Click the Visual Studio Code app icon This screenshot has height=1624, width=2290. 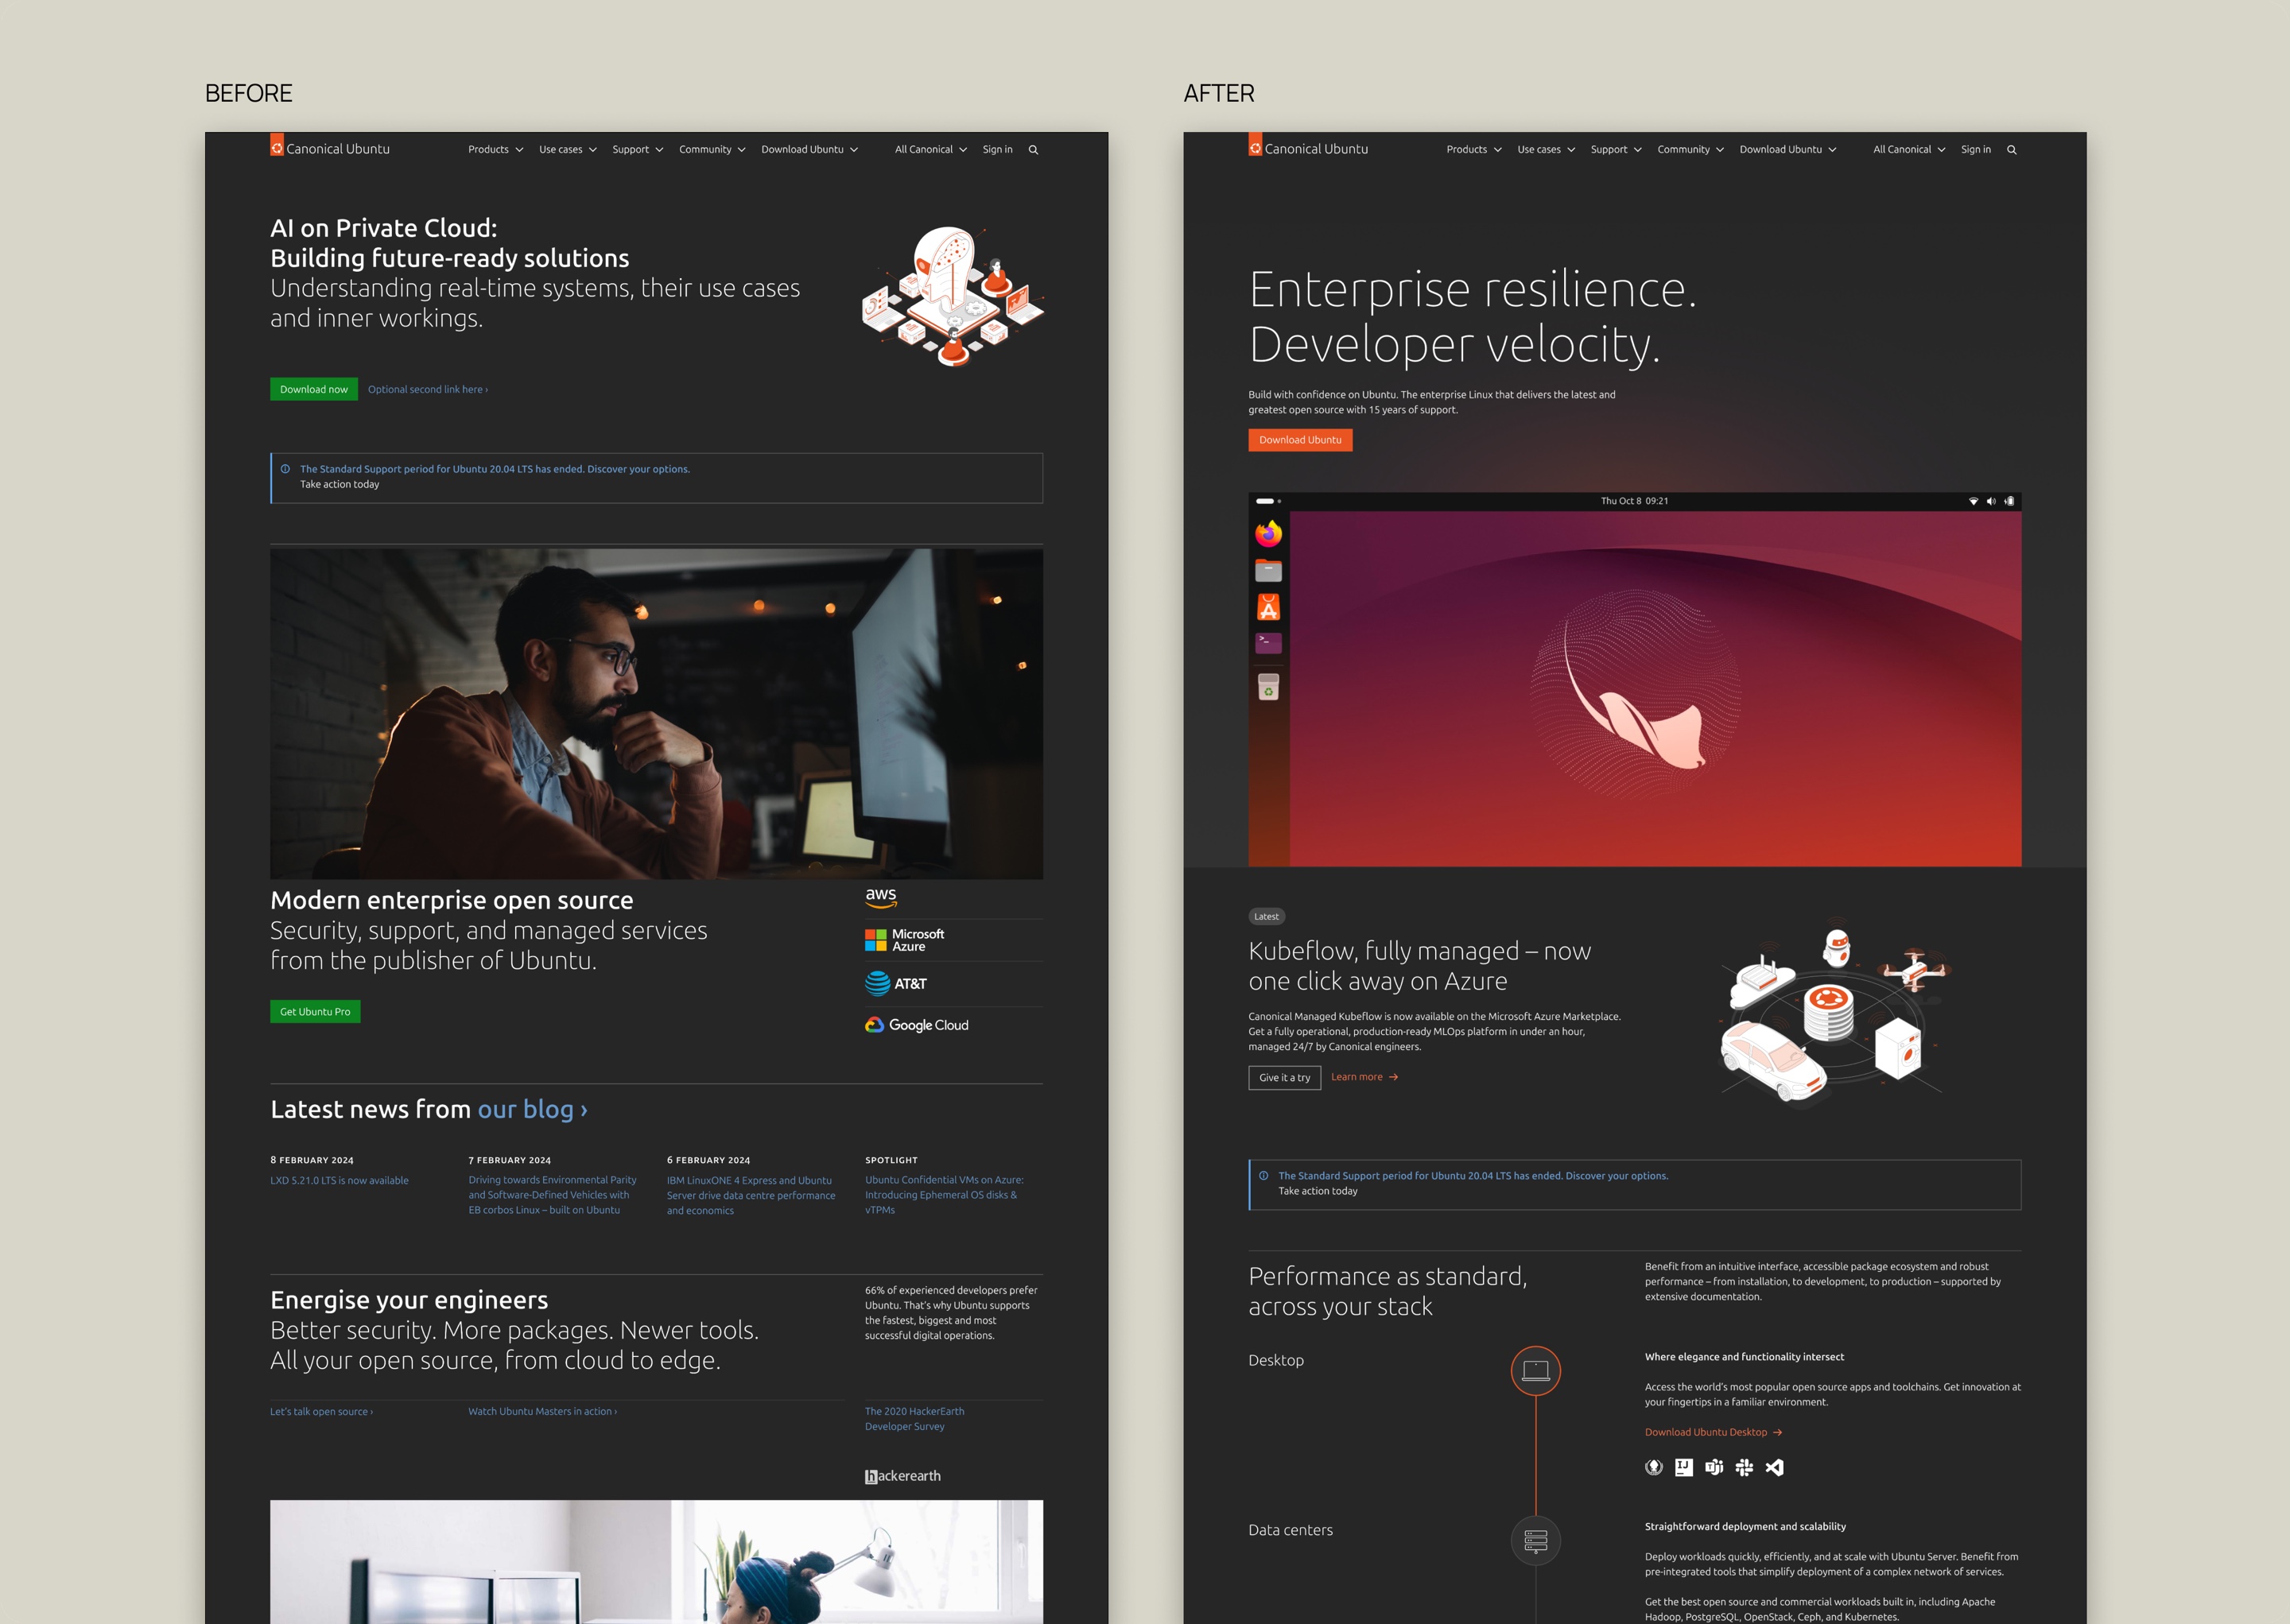(x=1774, y=1467)
